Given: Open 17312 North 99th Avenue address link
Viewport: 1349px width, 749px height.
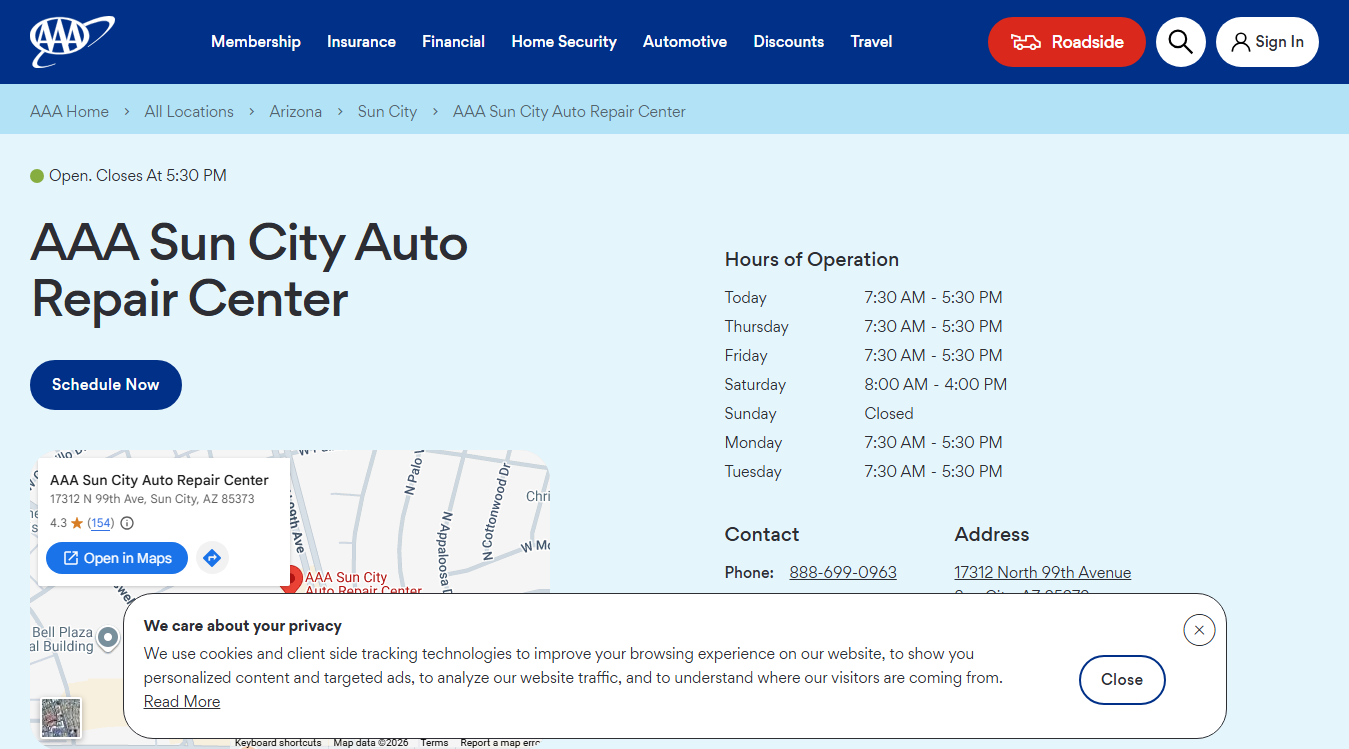Looking at the screenshot, I should click(x=1043, y=572).
